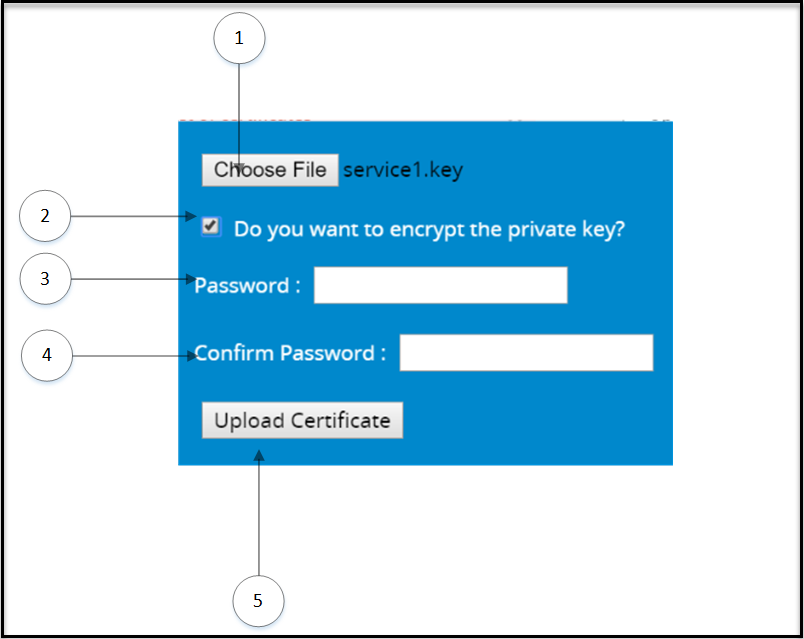The height and width of the screenshot is (639, 804).
Task: Click the Choose File button
Action: click(x=270, y=170)
